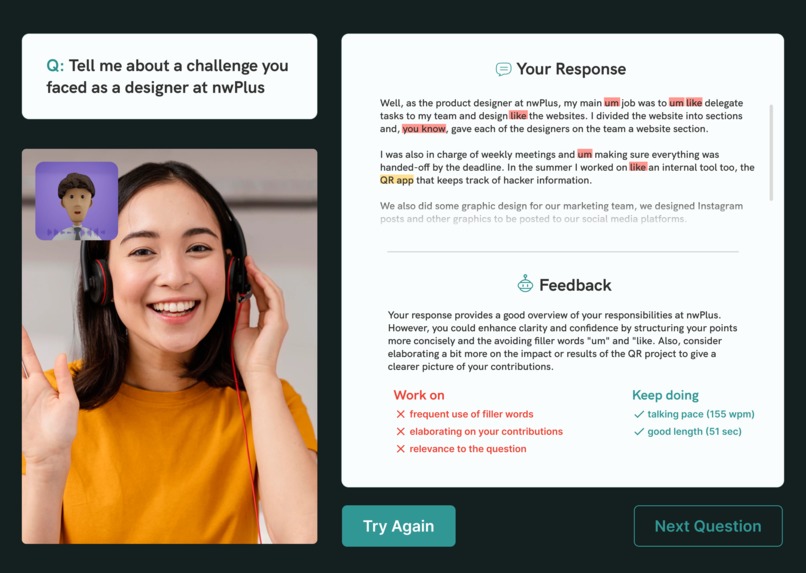Click the response transcript scrollbar
This screenshot has width=806, height=573.
coord(771,152)
